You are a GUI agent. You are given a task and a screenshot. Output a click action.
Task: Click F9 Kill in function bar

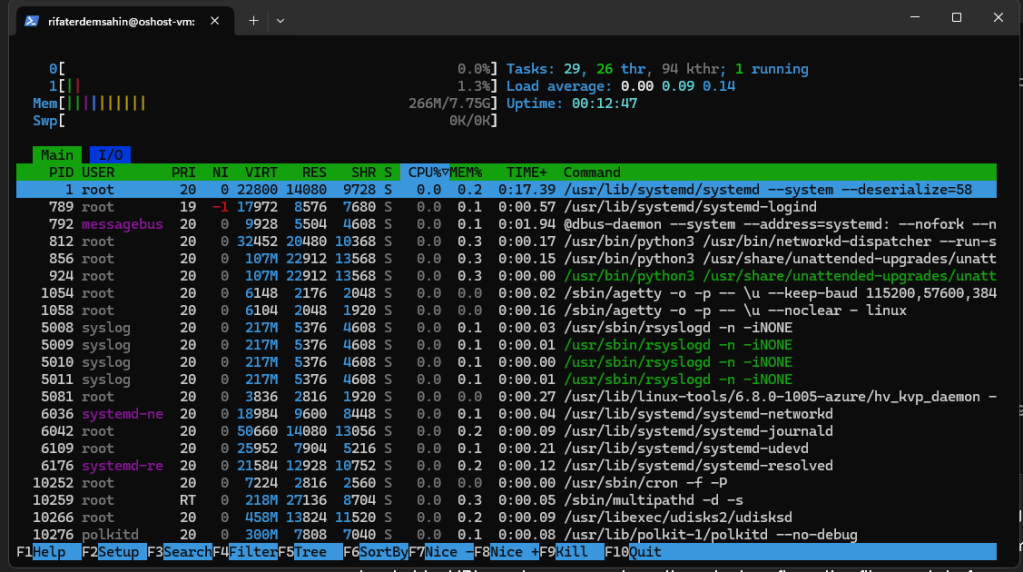572,552
